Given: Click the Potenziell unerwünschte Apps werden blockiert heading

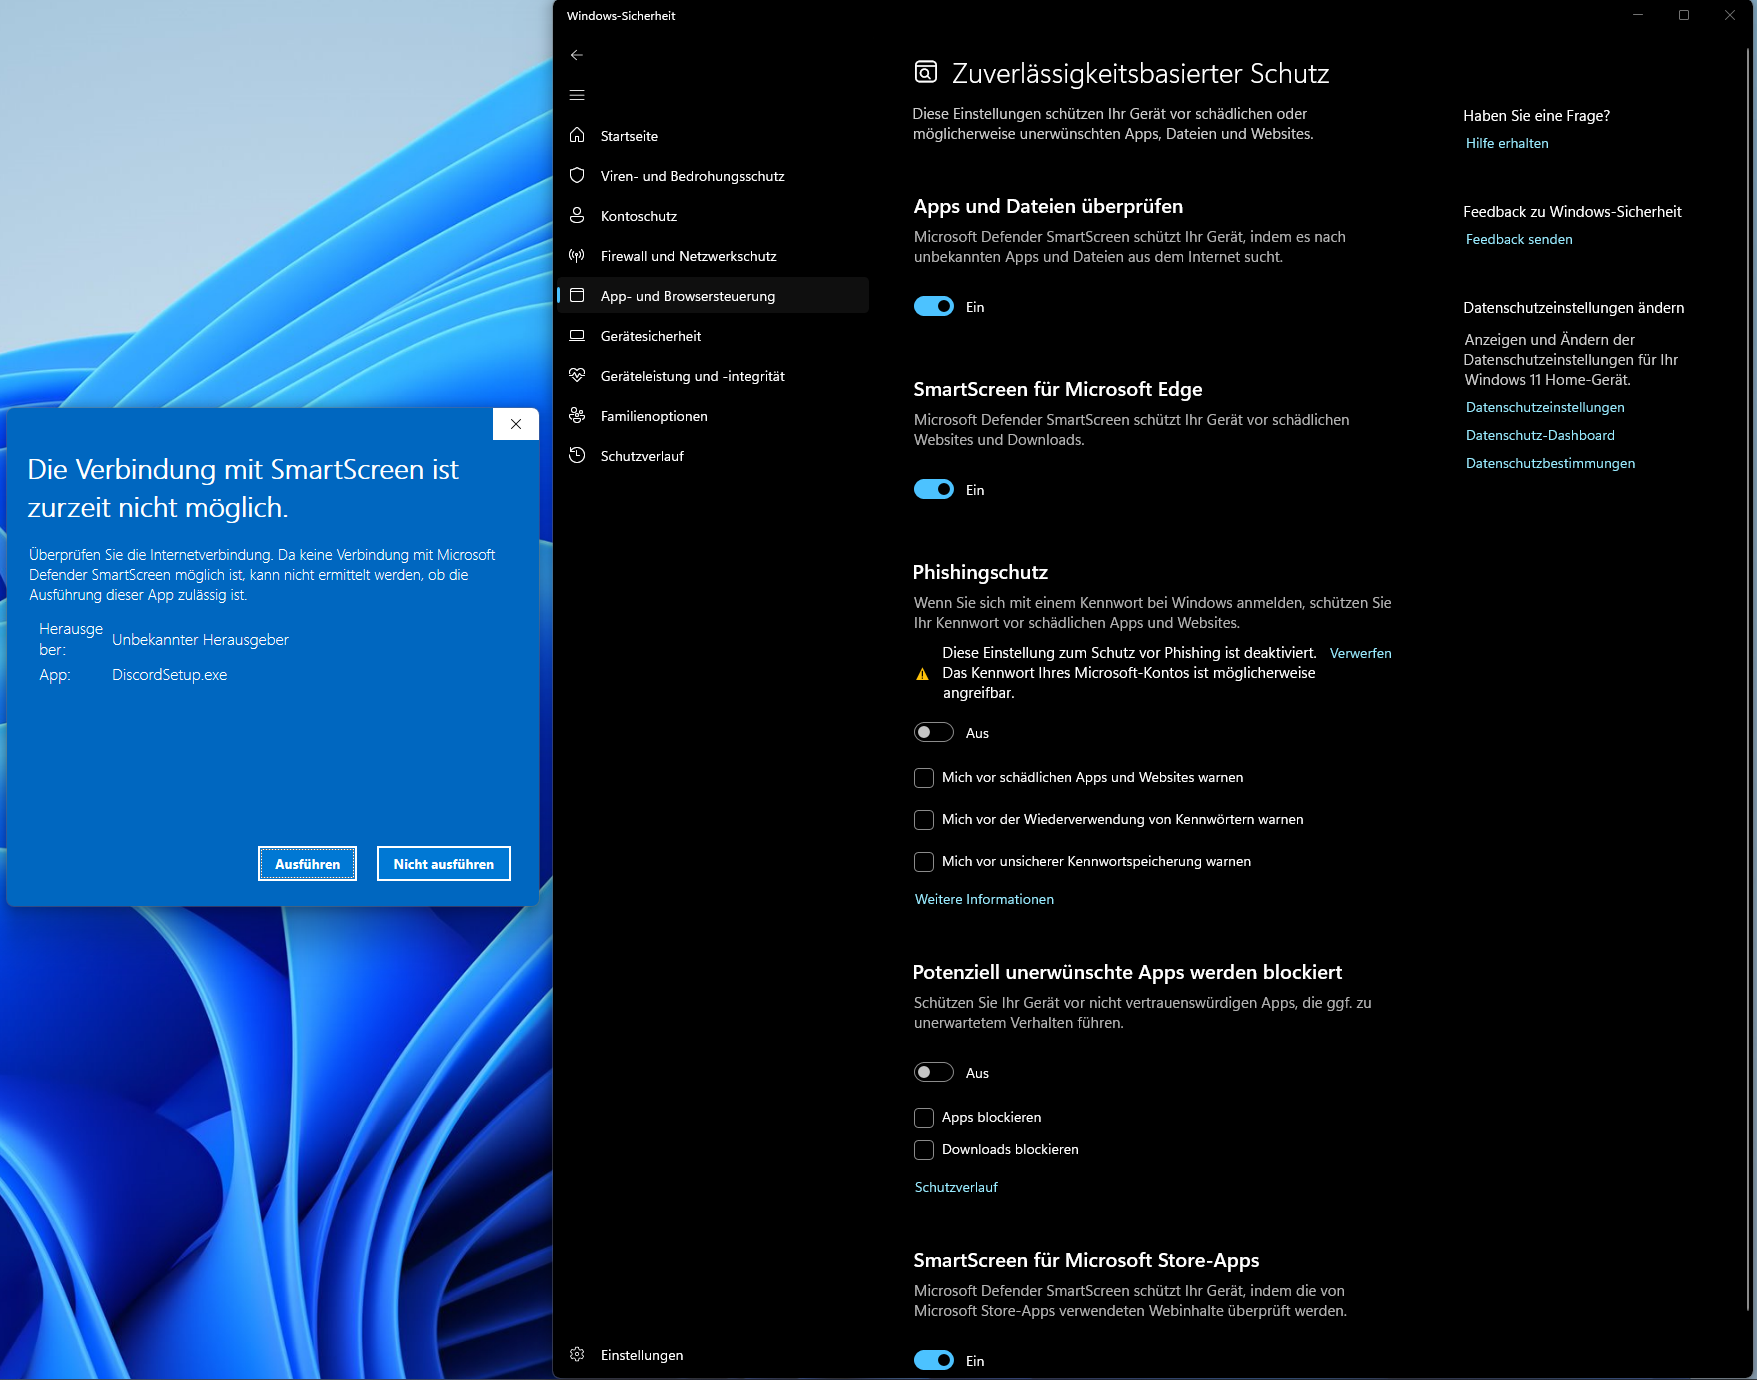Looking at the screenshot, I should point(1127,972).
